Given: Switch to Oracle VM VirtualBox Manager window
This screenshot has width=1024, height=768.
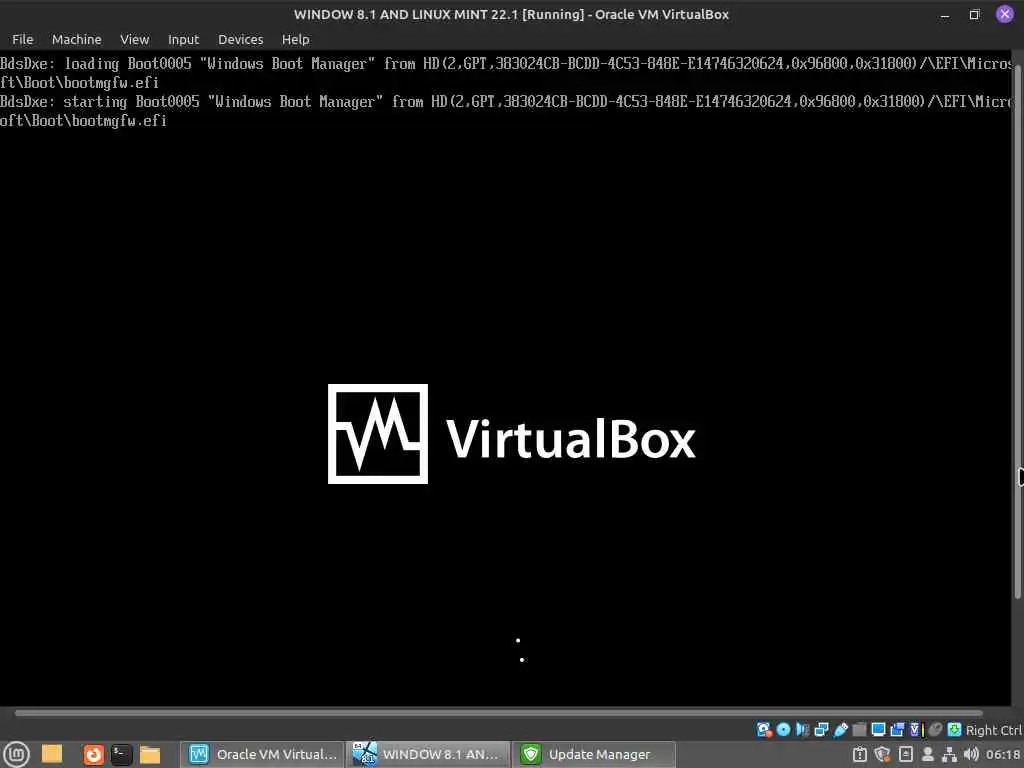Looking at the screenshot, I should [262, 754].
